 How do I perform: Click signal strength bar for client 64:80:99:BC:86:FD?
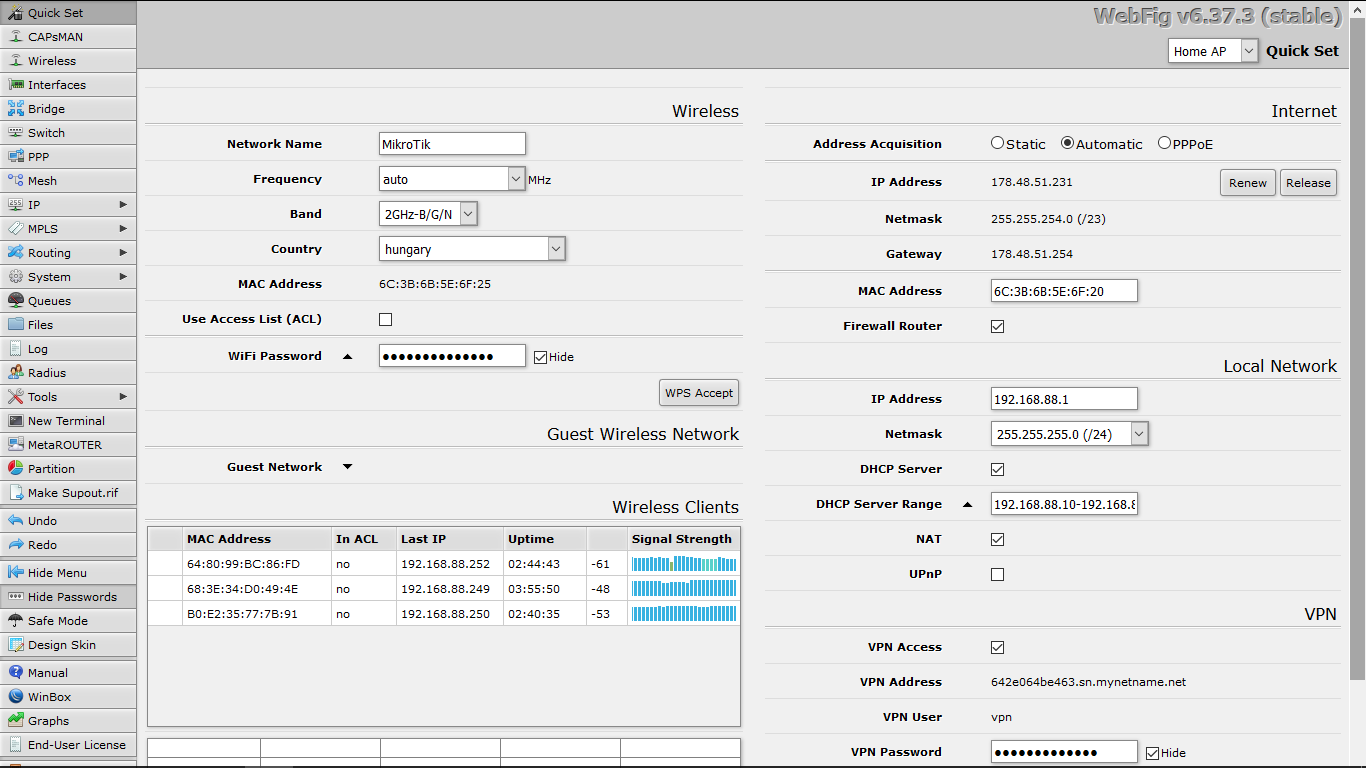pos(683,564)
